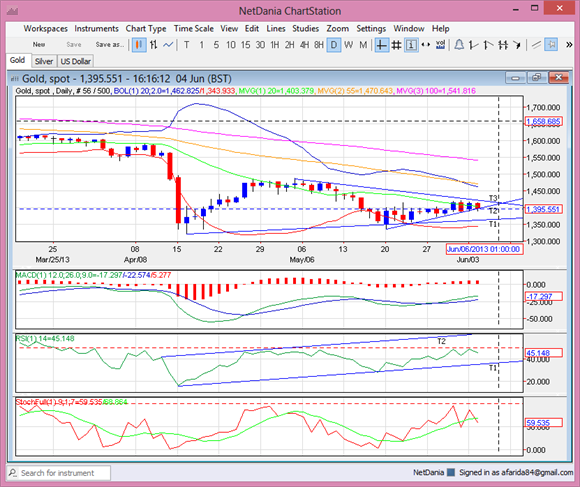580x487 pixels.
Task: Toggle the info box icon
Action: coord(411,45)
